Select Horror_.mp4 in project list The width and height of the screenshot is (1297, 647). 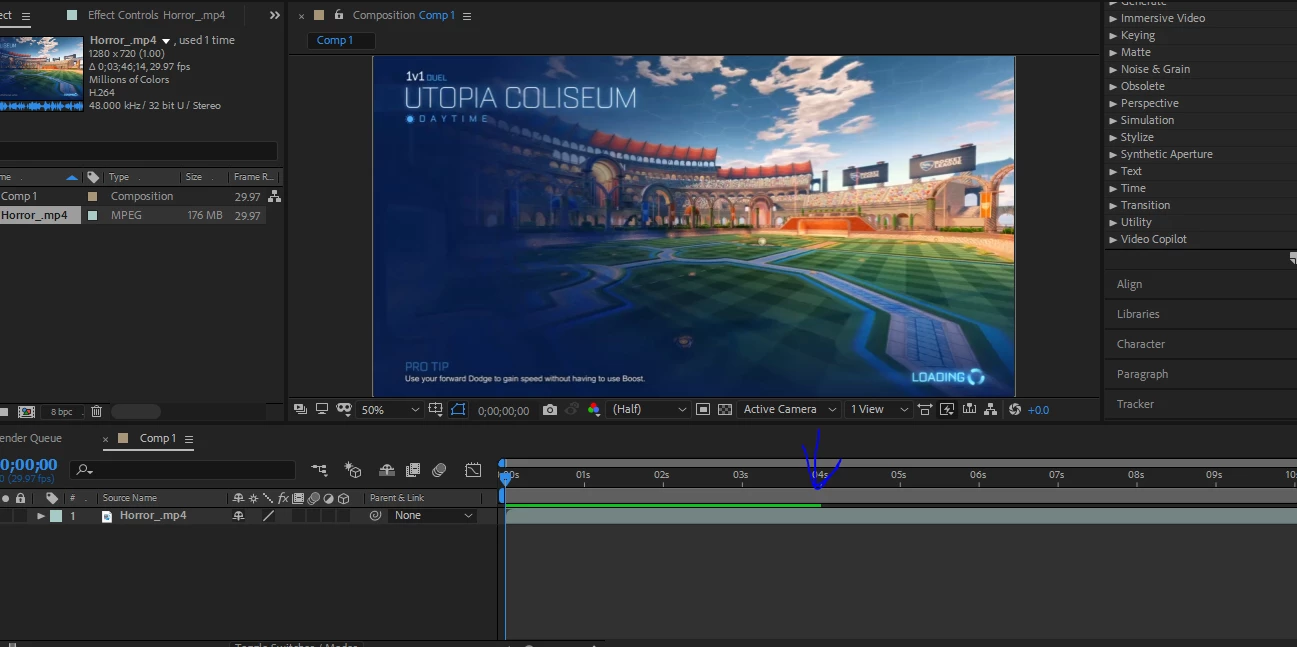(x=33, y=215)
